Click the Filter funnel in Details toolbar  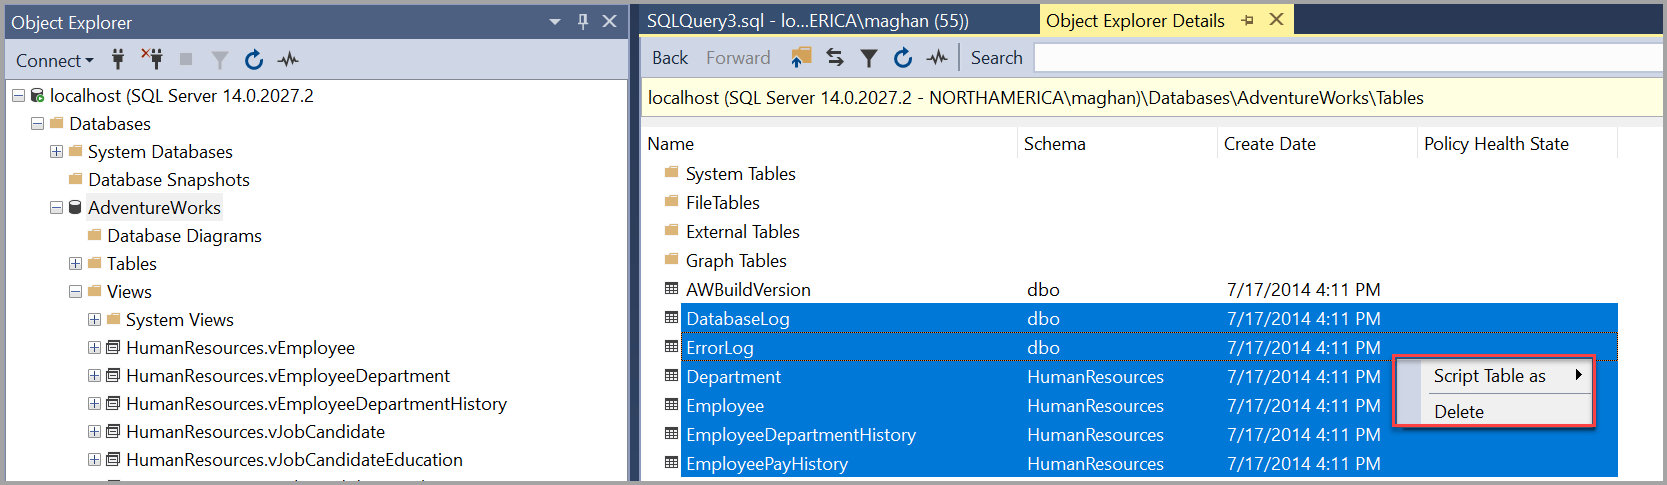[x=869, y=58]
